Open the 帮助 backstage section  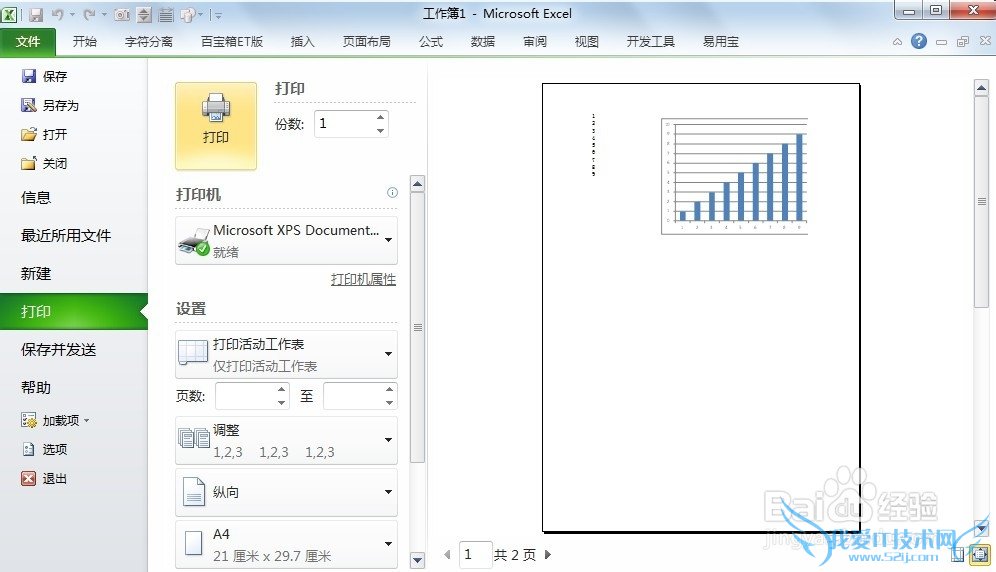click(36, 388)
